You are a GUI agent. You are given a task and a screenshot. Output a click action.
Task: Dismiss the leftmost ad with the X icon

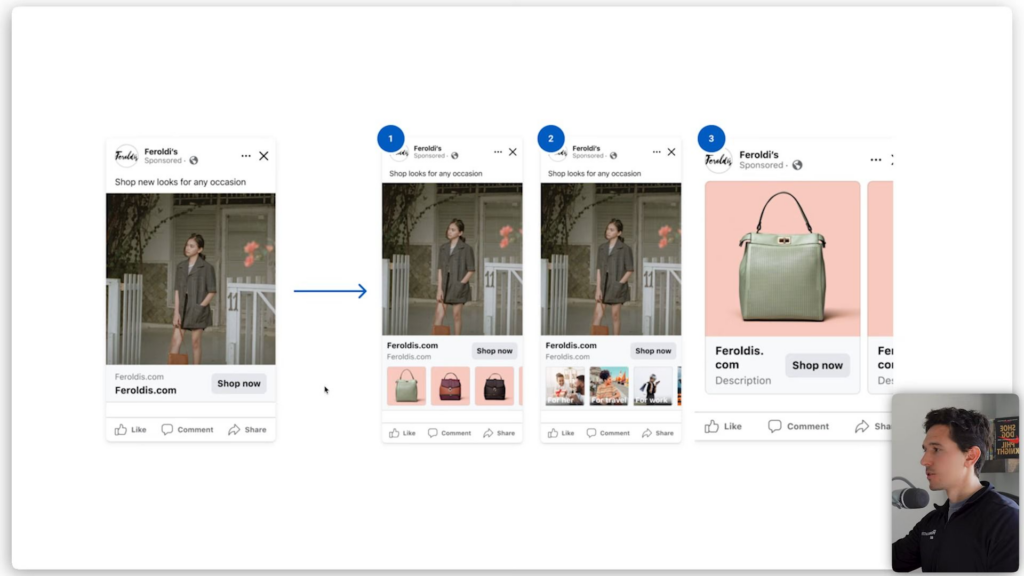point(264,156)
